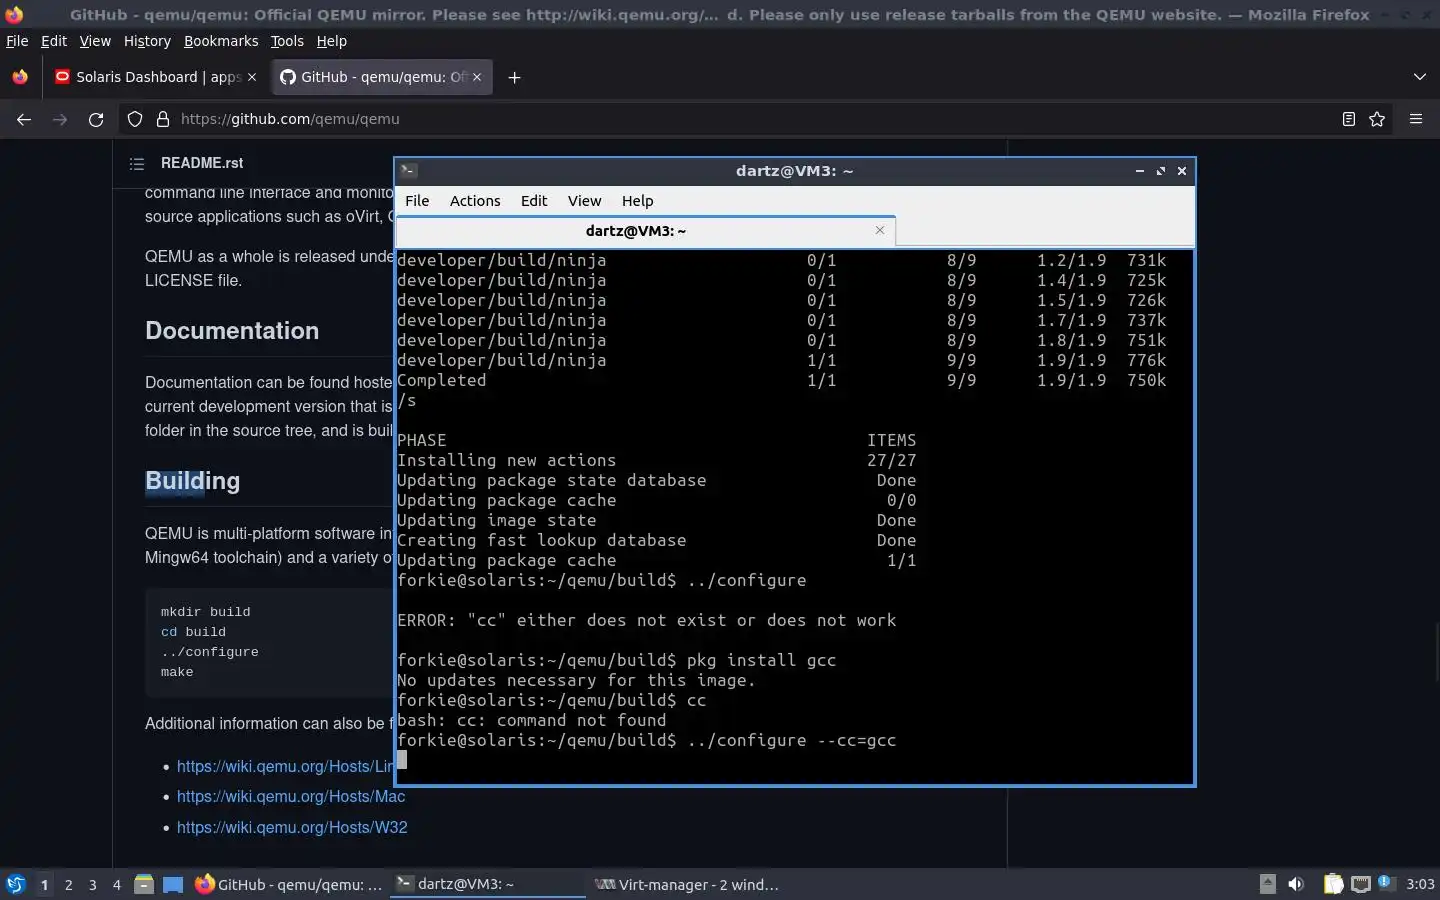1440x900 pixels.
Task: Activate Virt-manager taskbar entry
Action: 687,884
